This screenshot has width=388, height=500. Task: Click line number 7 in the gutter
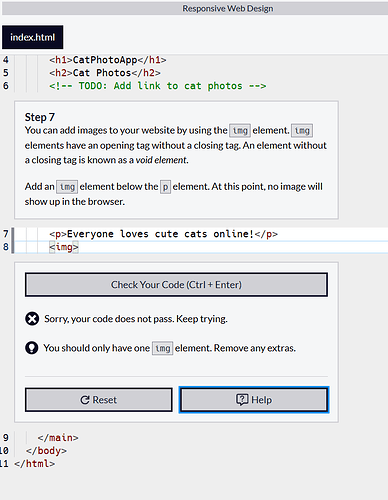[x=6, y=234]
